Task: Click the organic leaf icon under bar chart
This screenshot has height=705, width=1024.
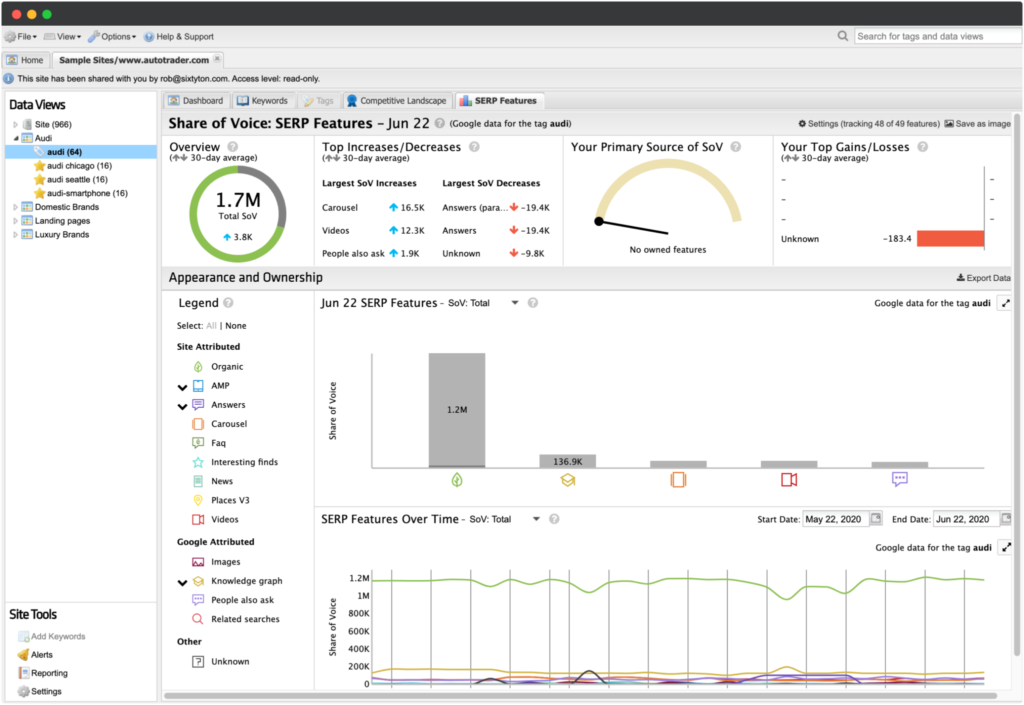Action: [457, 480]
